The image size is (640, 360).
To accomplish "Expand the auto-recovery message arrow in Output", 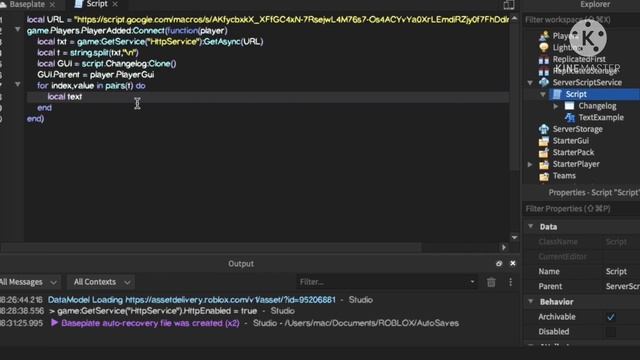I will [54, 323].
